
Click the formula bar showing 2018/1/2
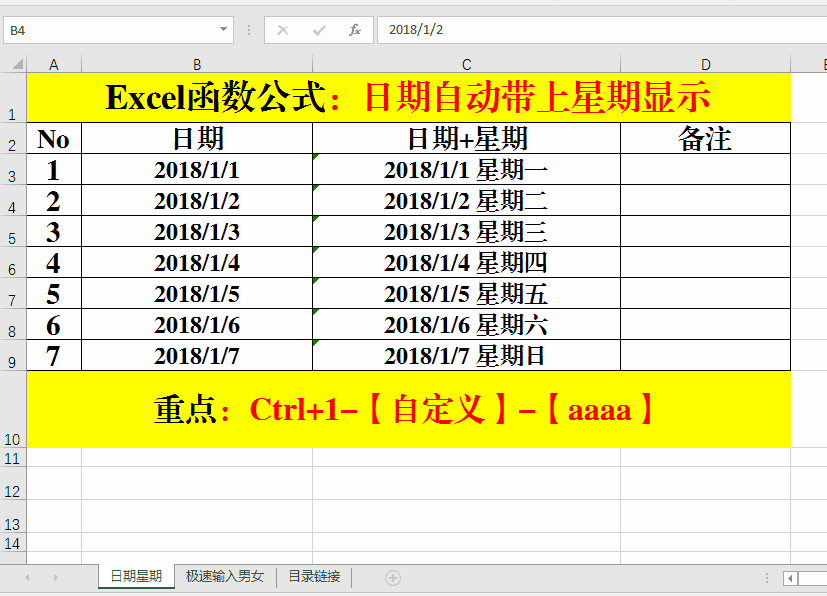click(x=602, y=30)
